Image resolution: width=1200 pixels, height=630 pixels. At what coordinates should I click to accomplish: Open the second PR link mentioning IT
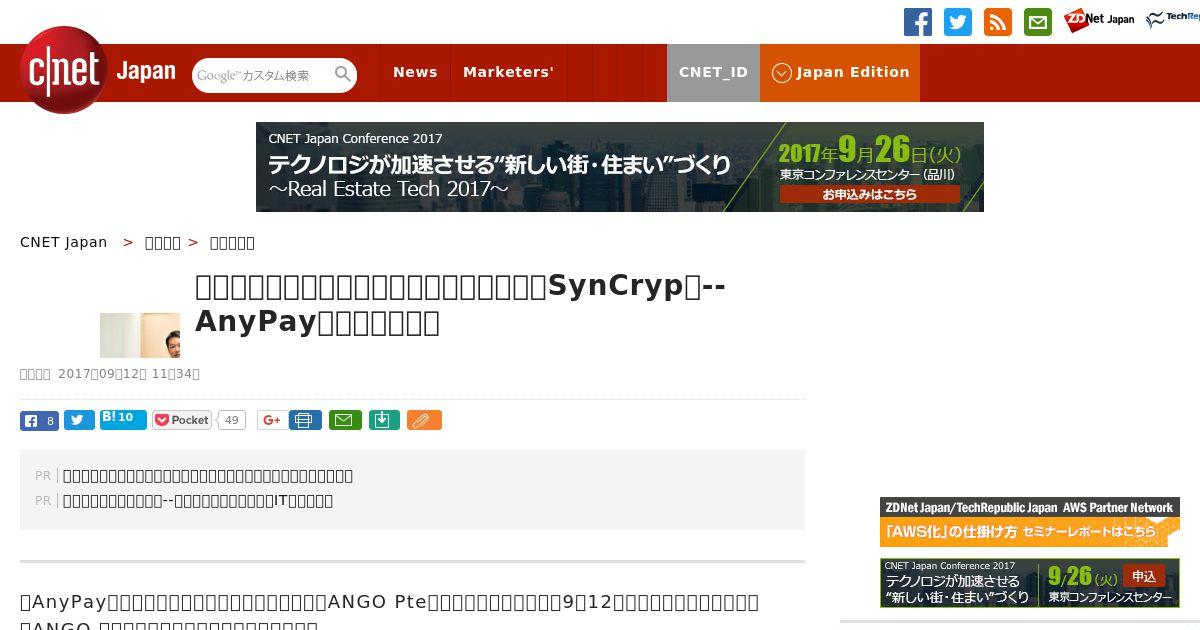(198, 501)
